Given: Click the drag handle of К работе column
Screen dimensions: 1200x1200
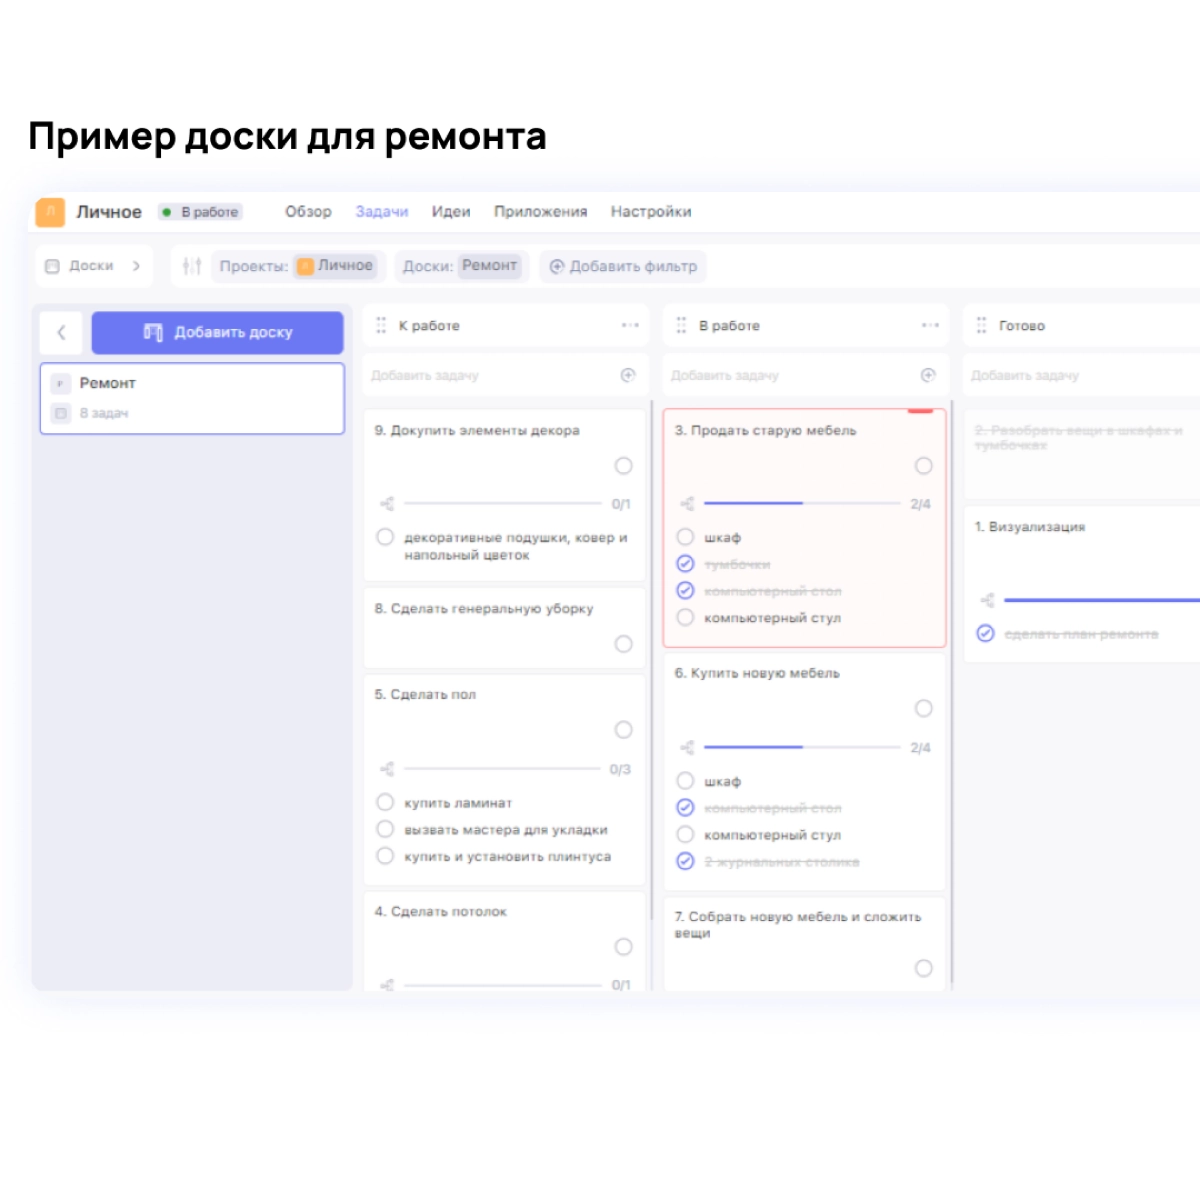Looking at the screenshot, I should tap(381, 326).
